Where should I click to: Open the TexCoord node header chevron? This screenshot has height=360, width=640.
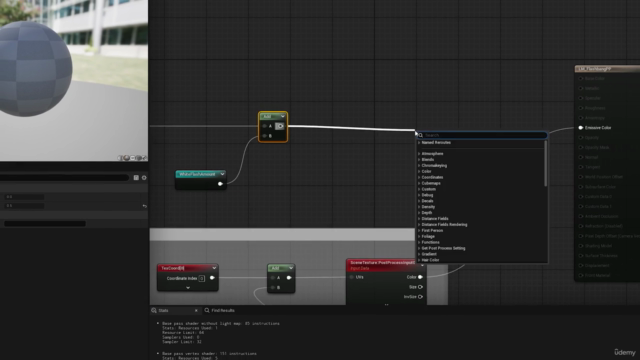[x=214, y=268]
